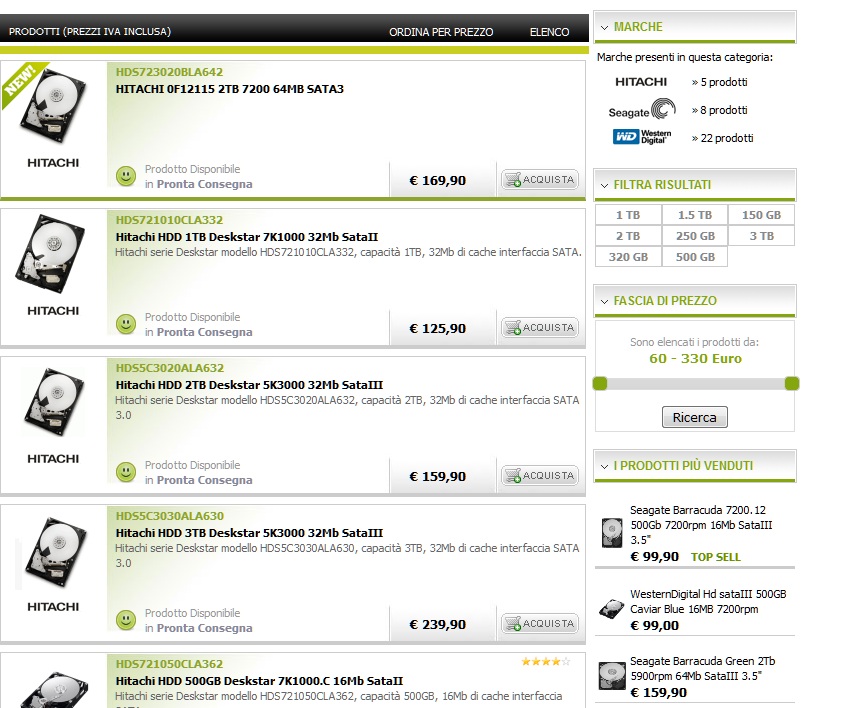This screenshot has width=865, height=708.
Task: Open hard drive image of HDS721010CLA332
Action: click(x=51, y=254)
